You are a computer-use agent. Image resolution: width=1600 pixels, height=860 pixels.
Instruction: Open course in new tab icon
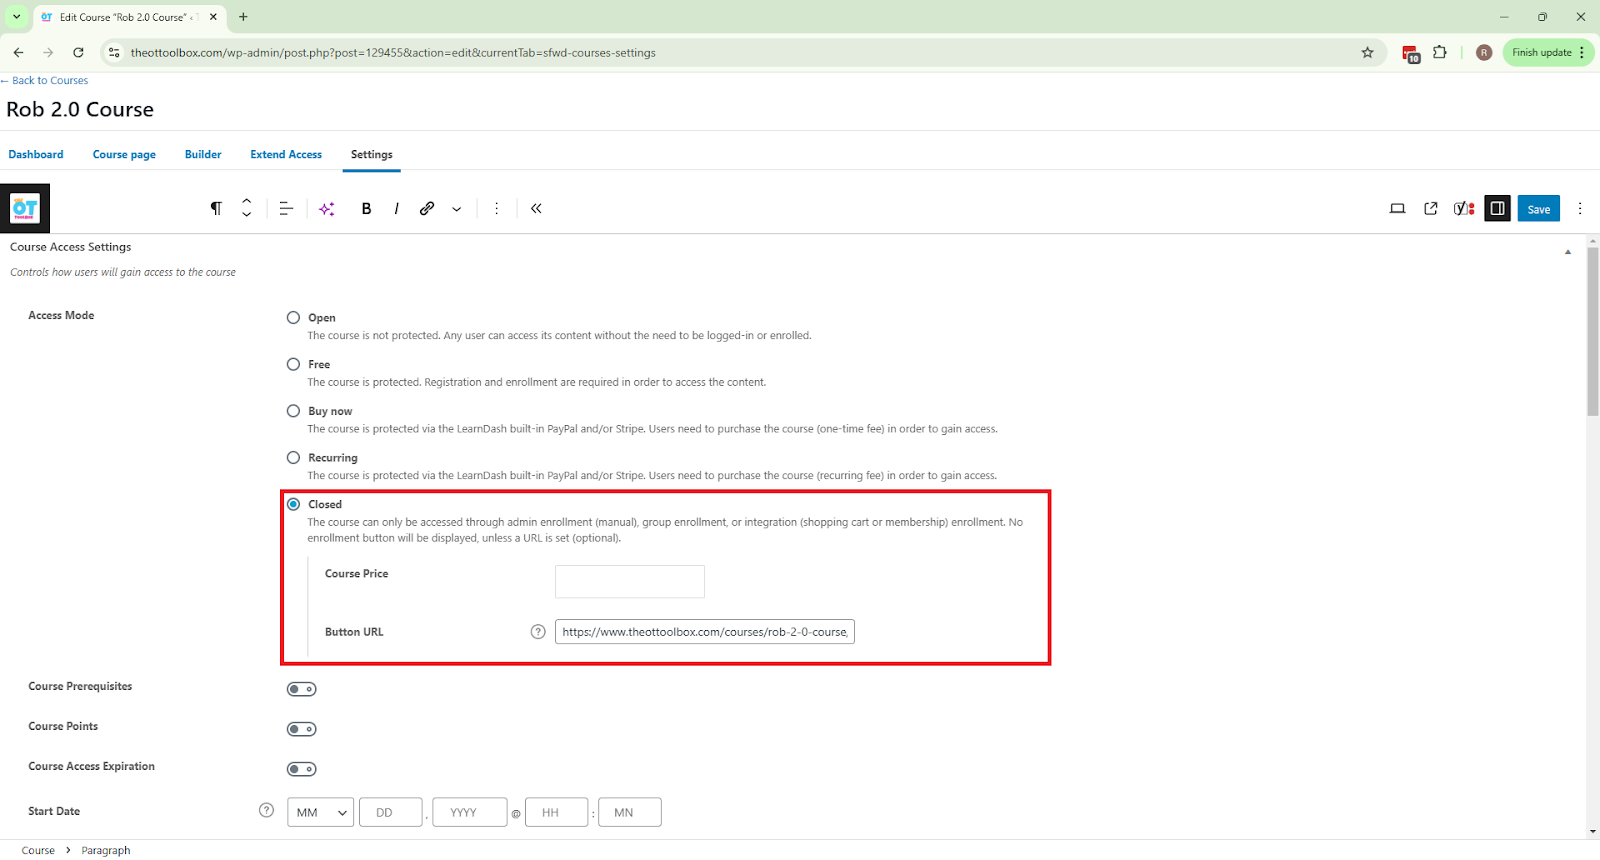click(1431, 208)
